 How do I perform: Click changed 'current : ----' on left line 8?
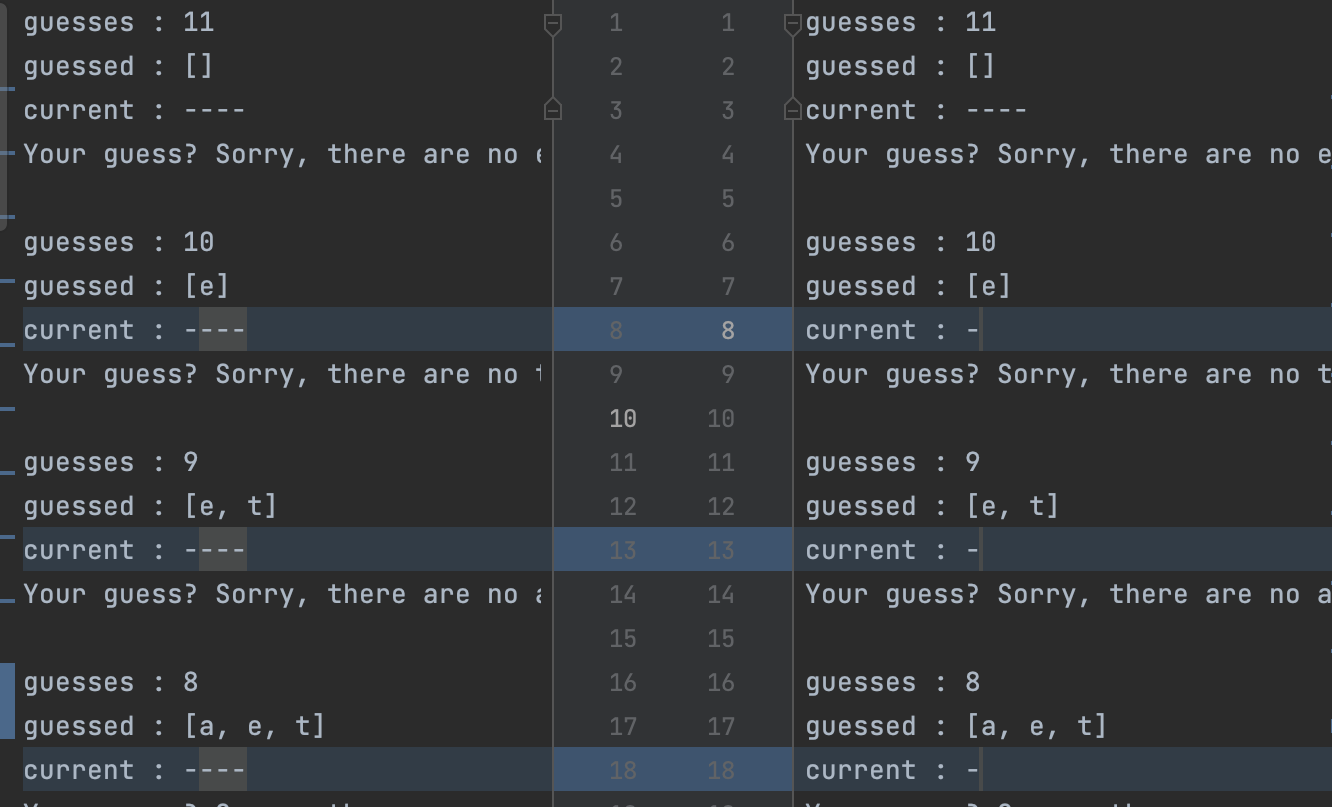click(134, 330)
